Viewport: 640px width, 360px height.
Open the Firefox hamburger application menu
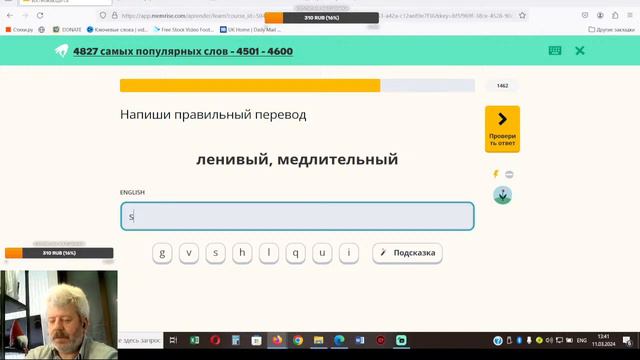630,16
